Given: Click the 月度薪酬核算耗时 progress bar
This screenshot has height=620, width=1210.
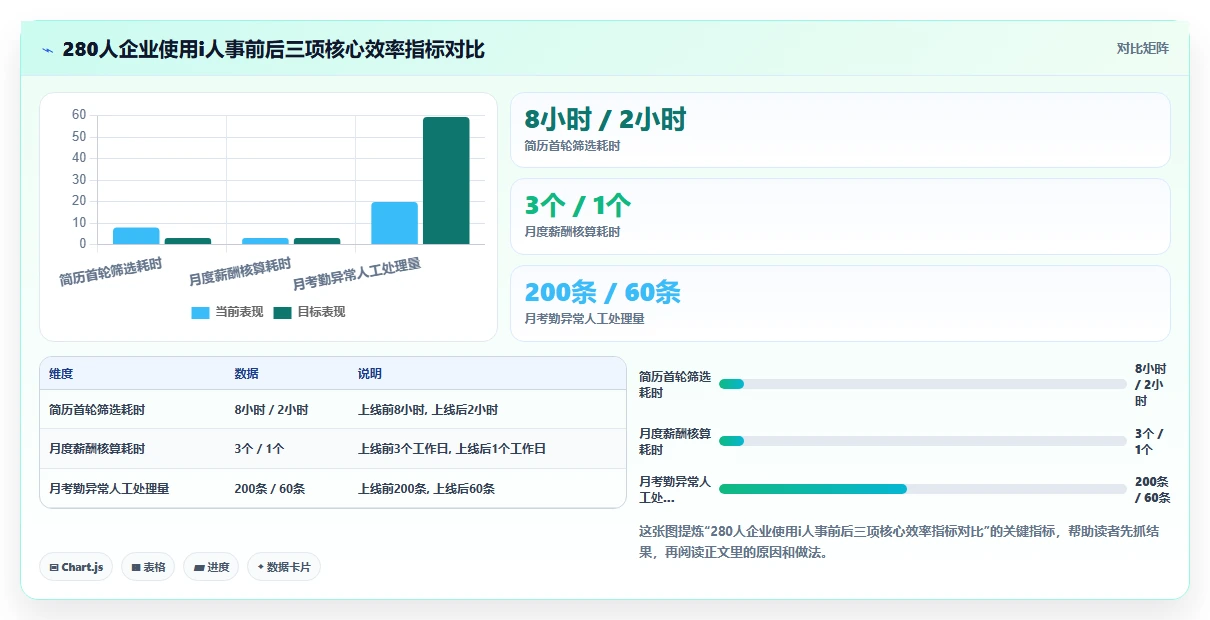Looking at the screenshot, I should [x=922, y=441].
